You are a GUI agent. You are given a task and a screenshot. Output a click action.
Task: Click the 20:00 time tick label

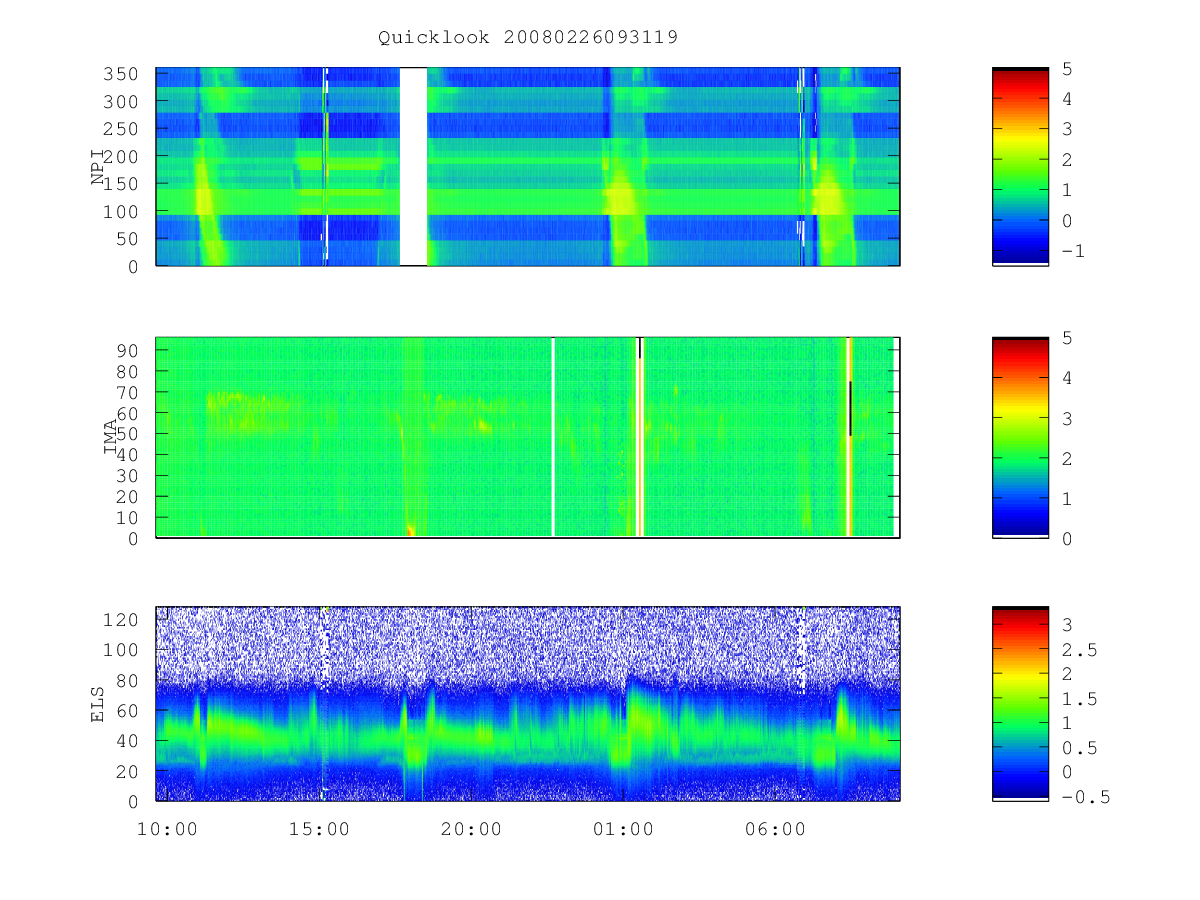point(471,829)
